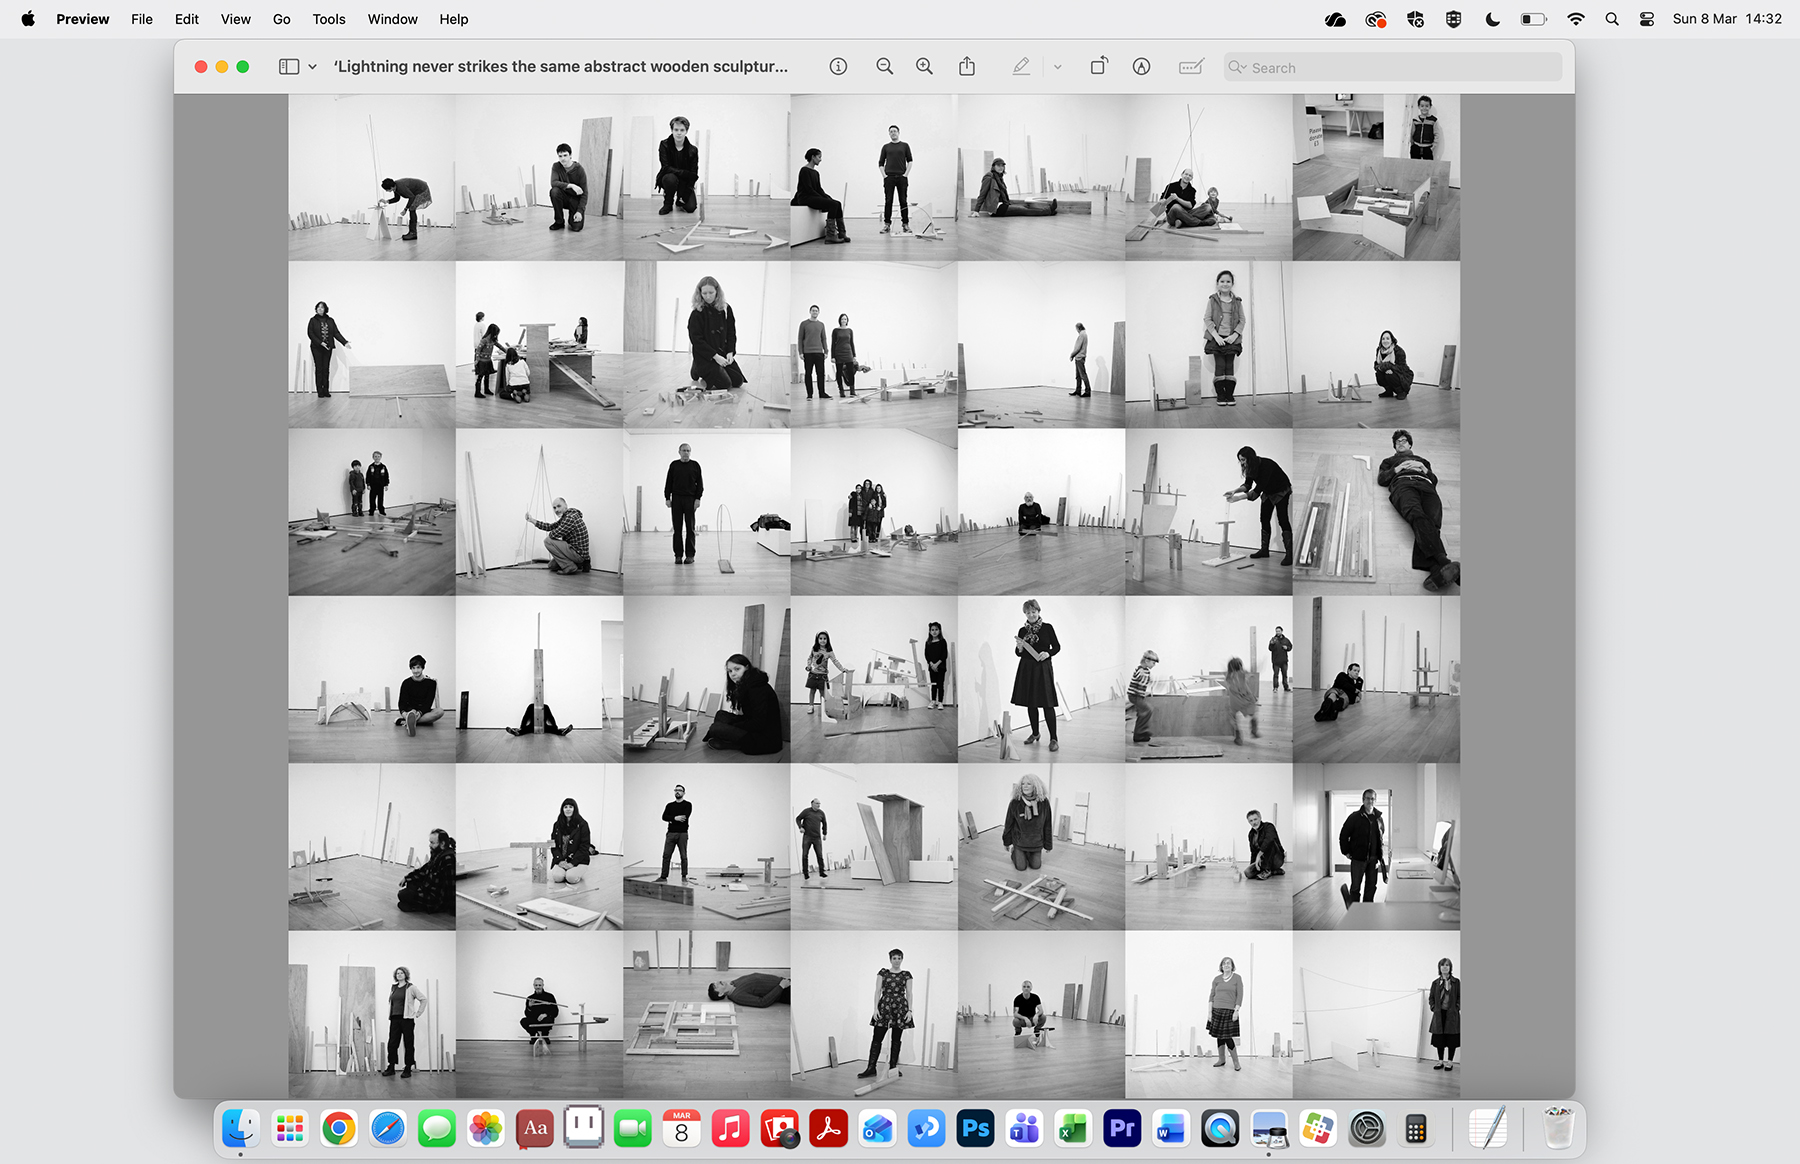1800x1164 pixels.
Task: Expand the highlight color dropdown arrow
Action: tap(1057, 67)
